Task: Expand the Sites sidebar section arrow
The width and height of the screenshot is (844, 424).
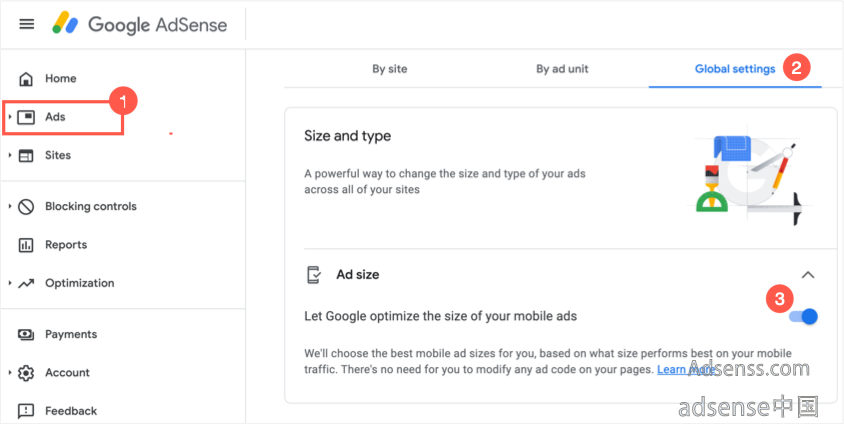Action: coord(10,156)
